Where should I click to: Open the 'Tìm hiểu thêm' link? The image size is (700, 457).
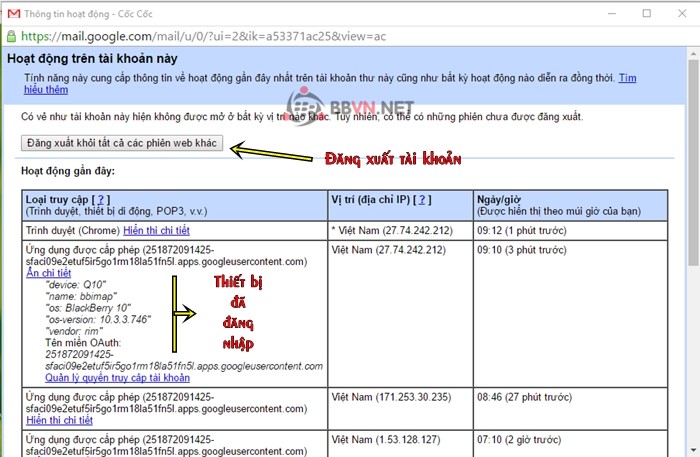coord(627,77)
